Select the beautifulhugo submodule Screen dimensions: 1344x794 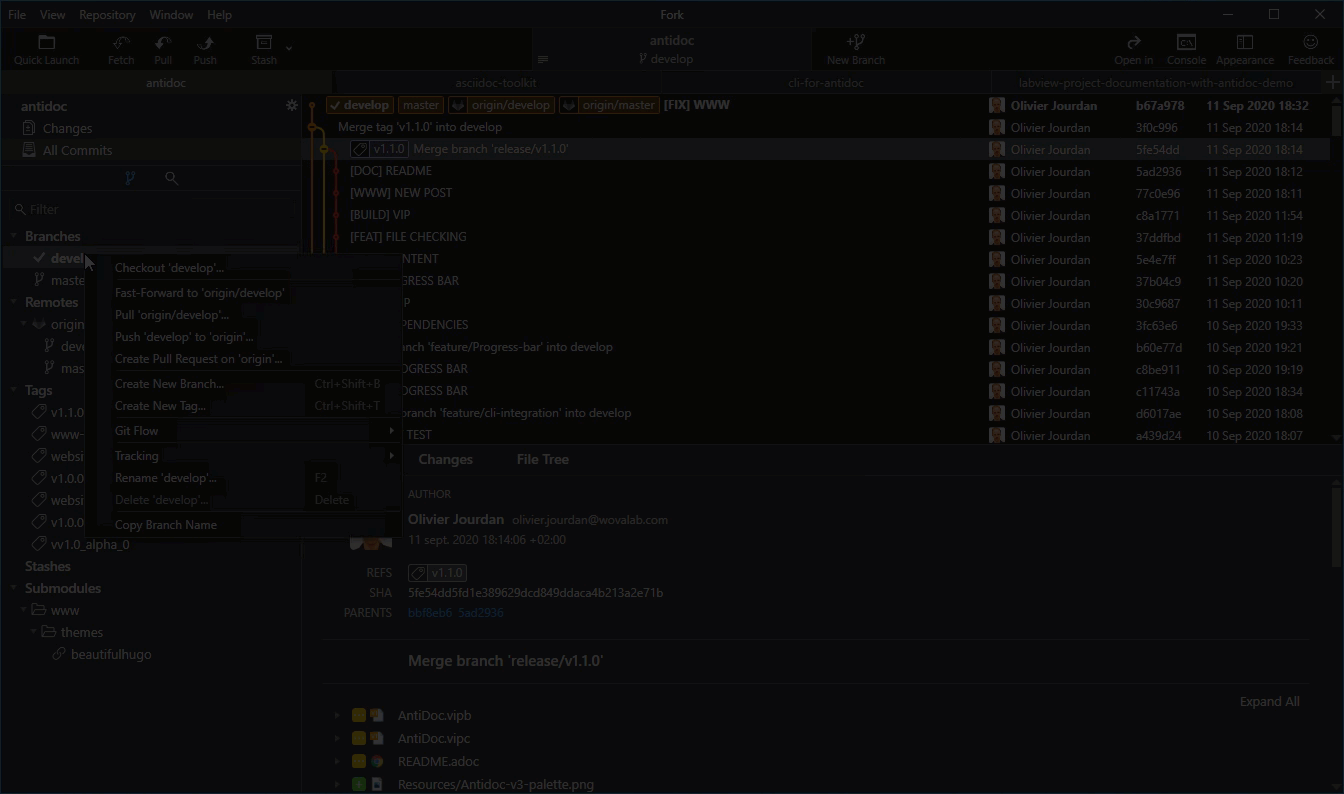pos(111,654)
